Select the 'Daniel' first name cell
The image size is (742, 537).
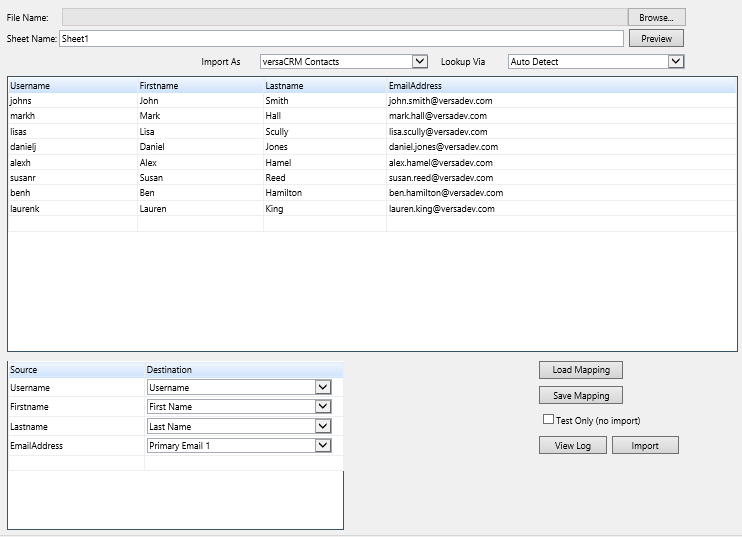(x=200, y=147)
